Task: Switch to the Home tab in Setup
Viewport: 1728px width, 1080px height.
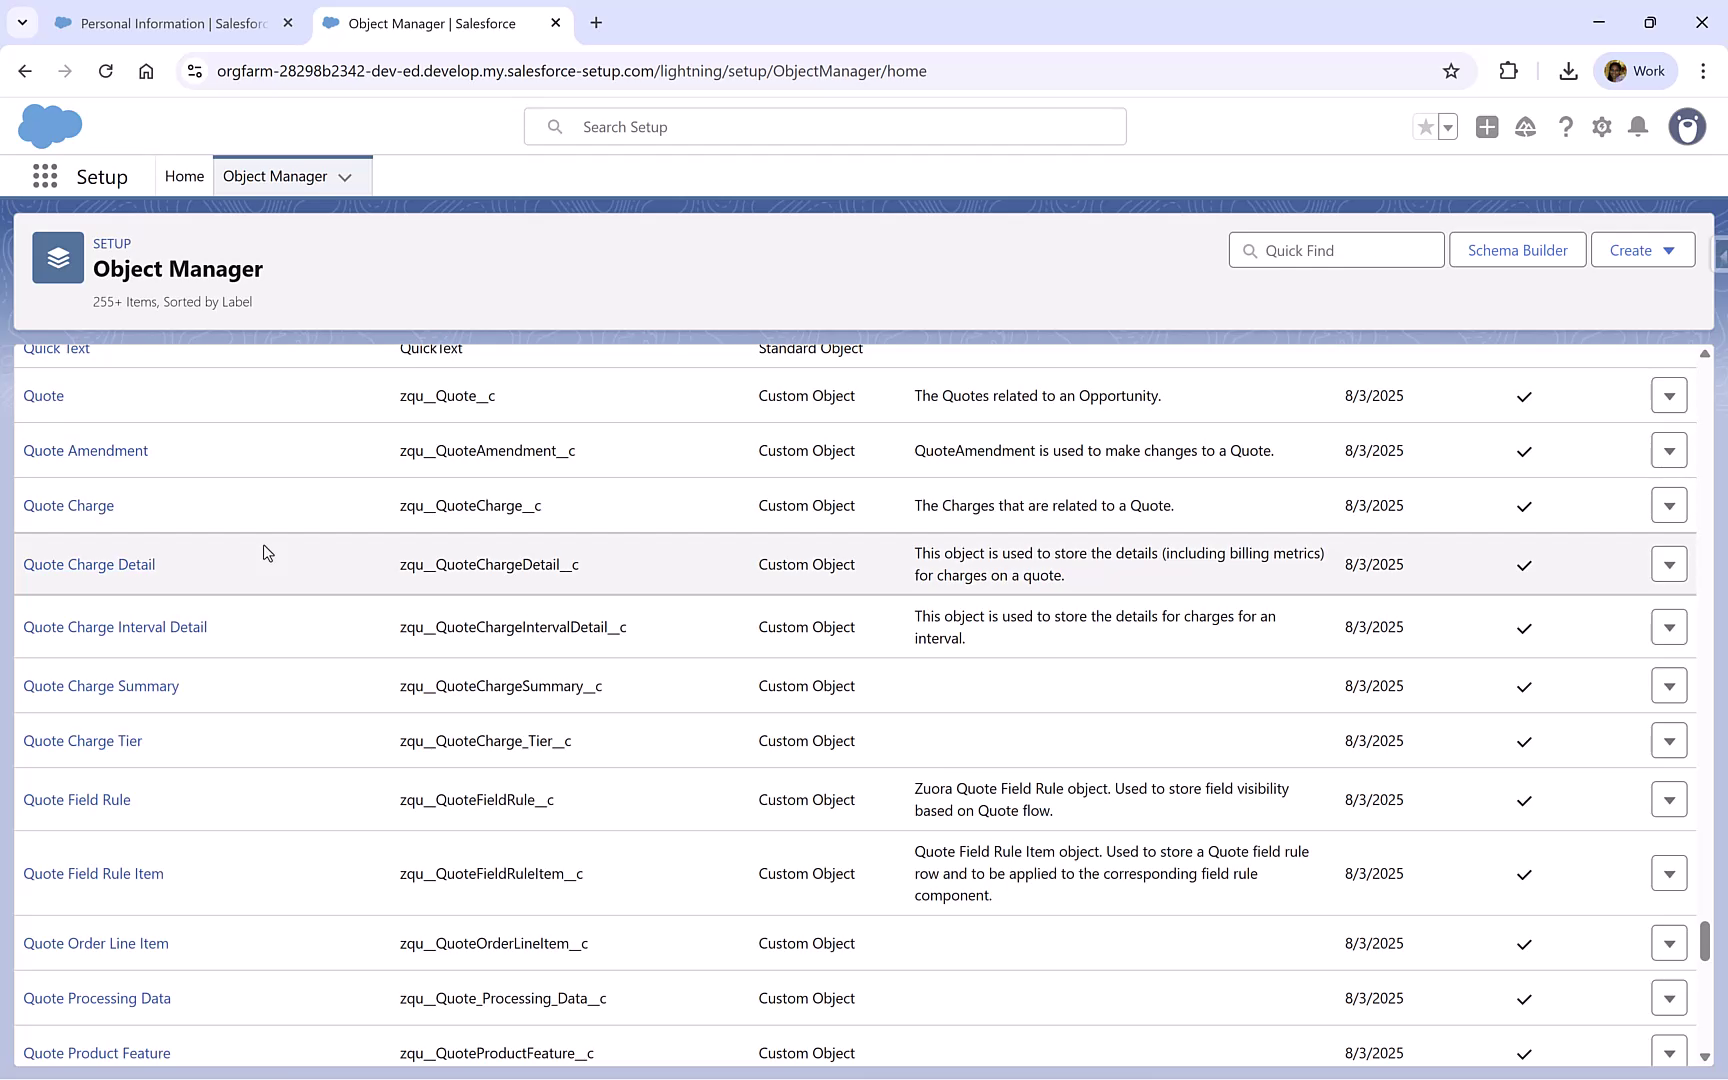Action: [x=184, y=175]
